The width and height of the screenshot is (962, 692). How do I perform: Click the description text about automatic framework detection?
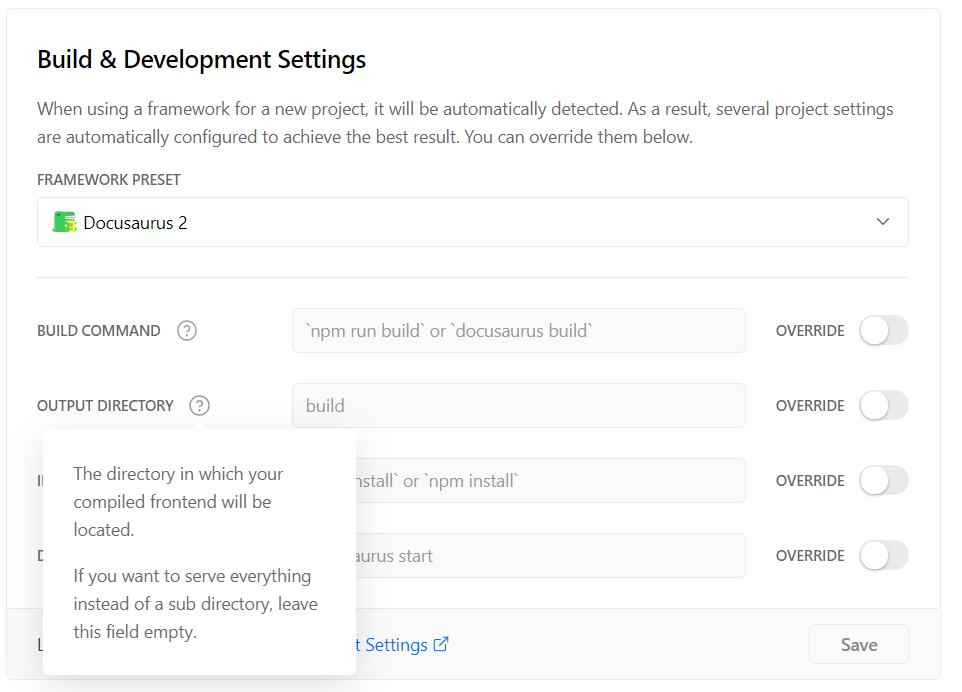(x=465, y=123)
